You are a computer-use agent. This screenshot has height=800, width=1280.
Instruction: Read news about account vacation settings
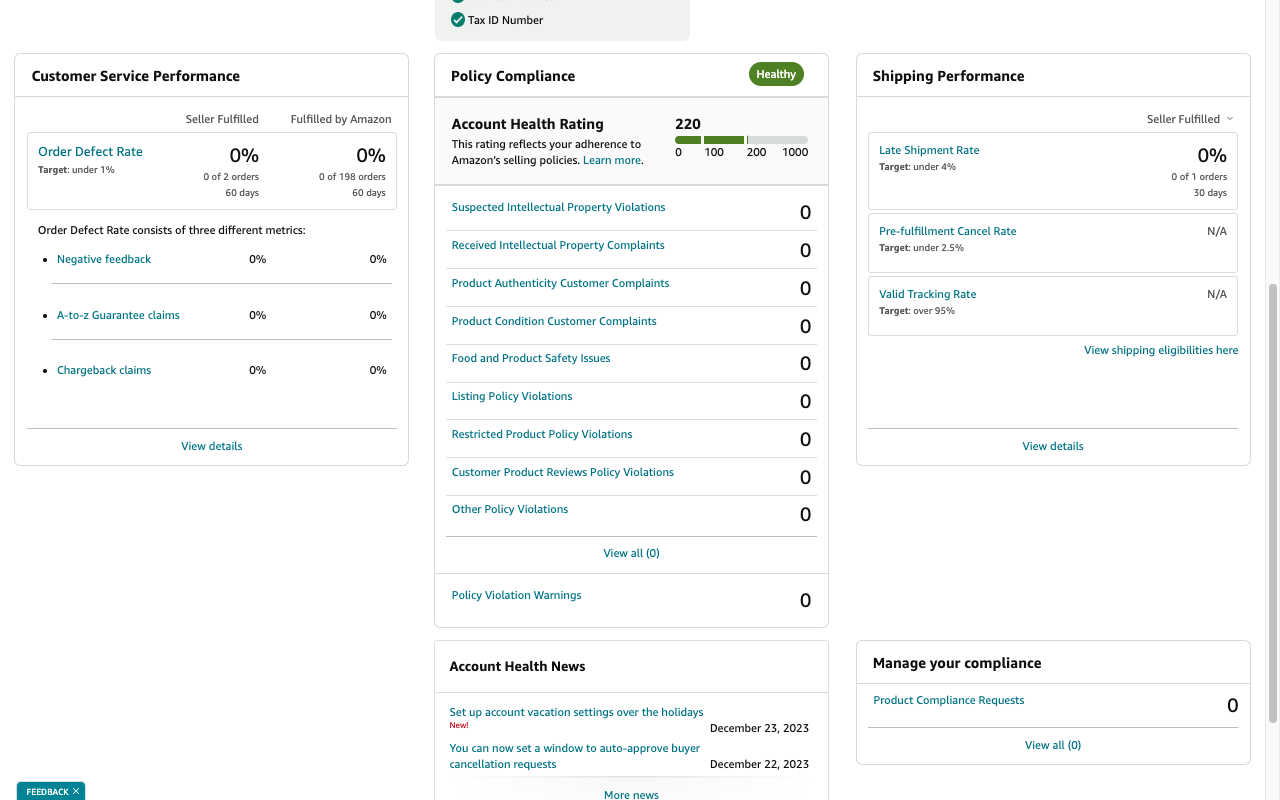pos(576,712)
